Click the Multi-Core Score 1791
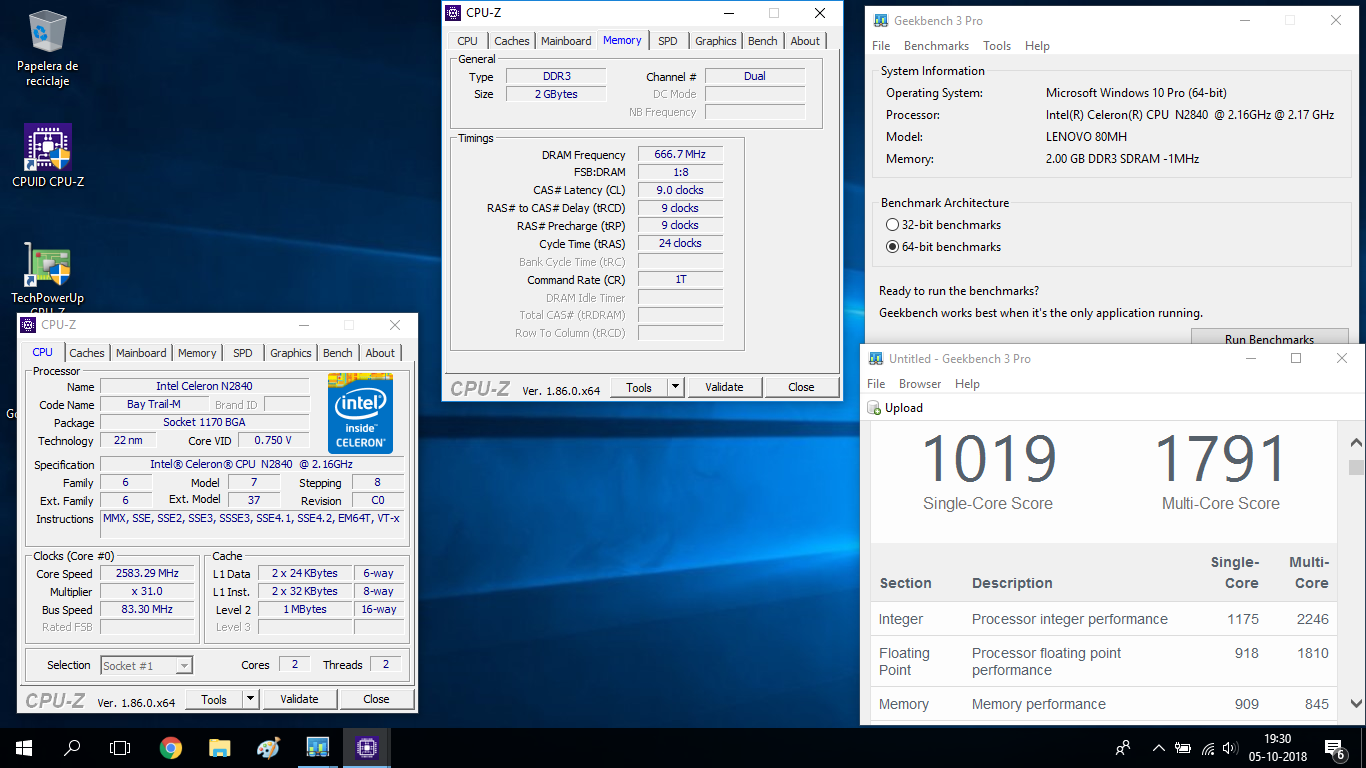 1221,460
